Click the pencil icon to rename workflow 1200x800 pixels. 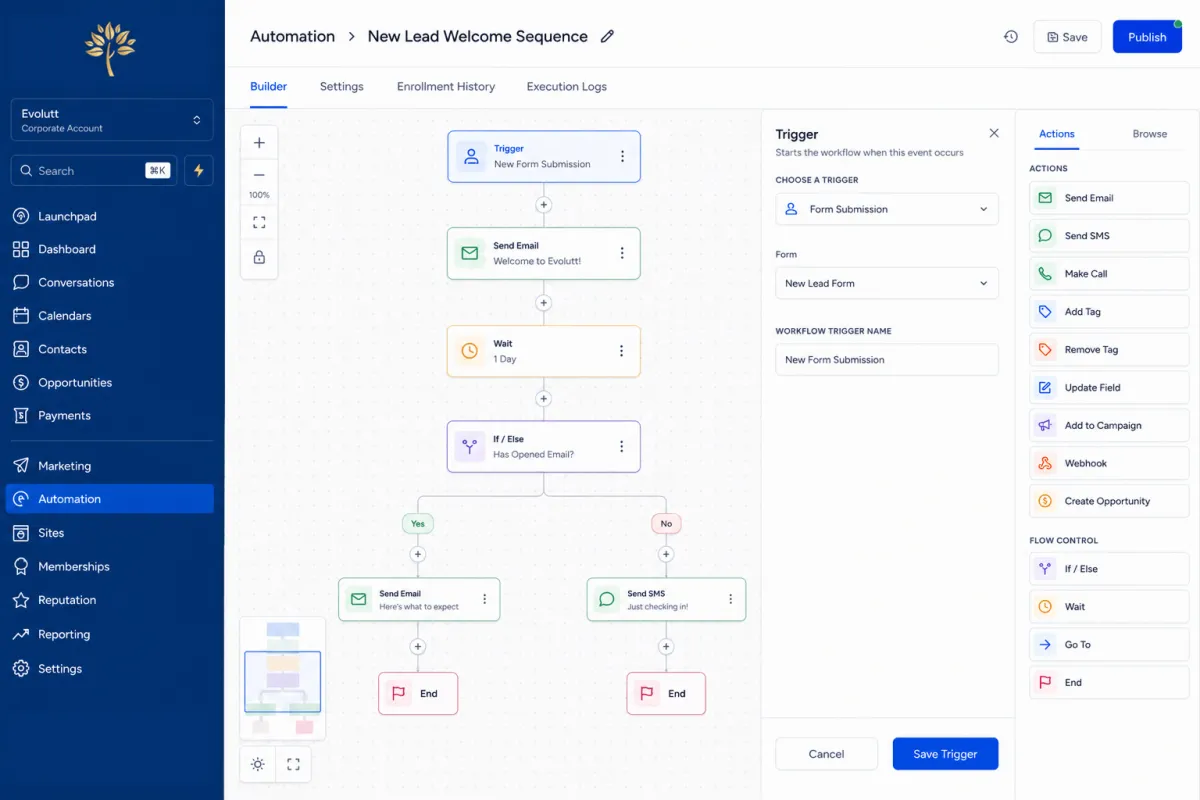coord(607,37)
